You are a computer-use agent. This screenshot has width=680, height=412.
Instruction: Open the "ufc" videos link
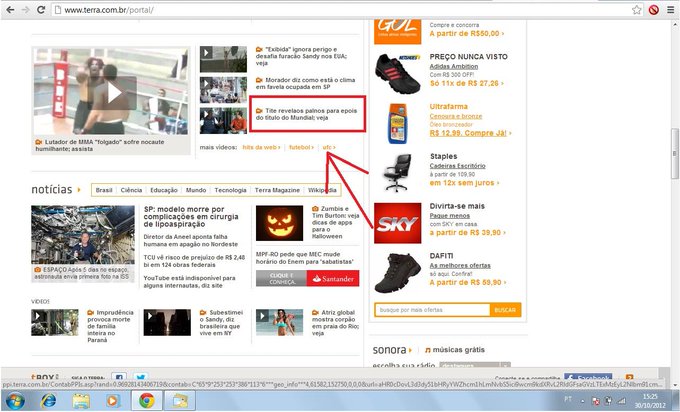329,147
